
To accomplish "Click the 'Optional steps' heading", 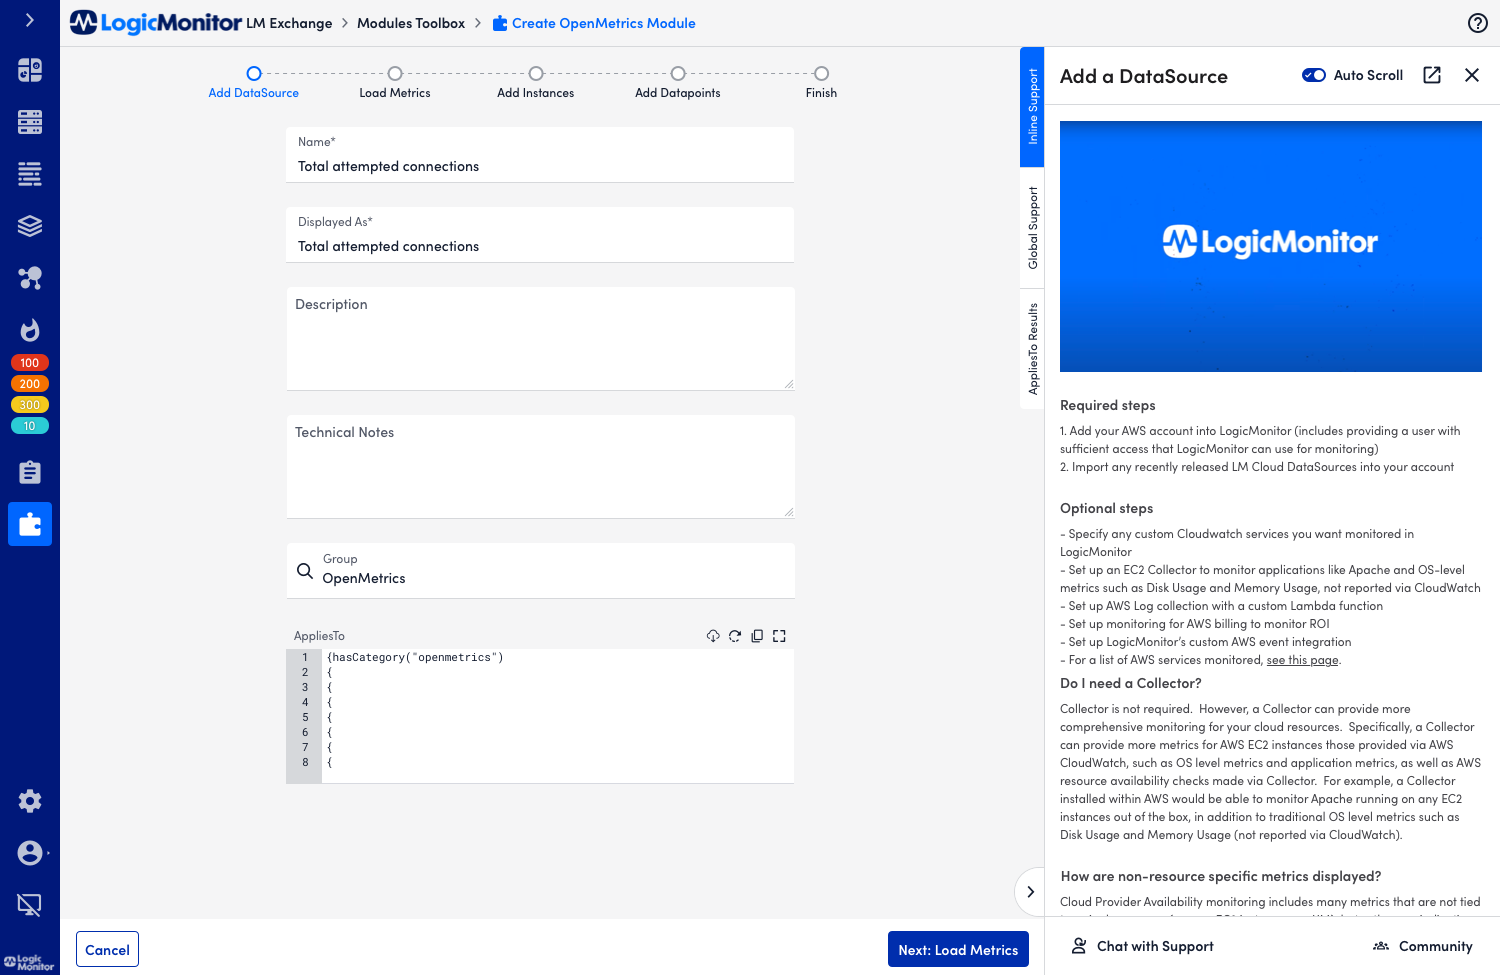I will 1107,508.
